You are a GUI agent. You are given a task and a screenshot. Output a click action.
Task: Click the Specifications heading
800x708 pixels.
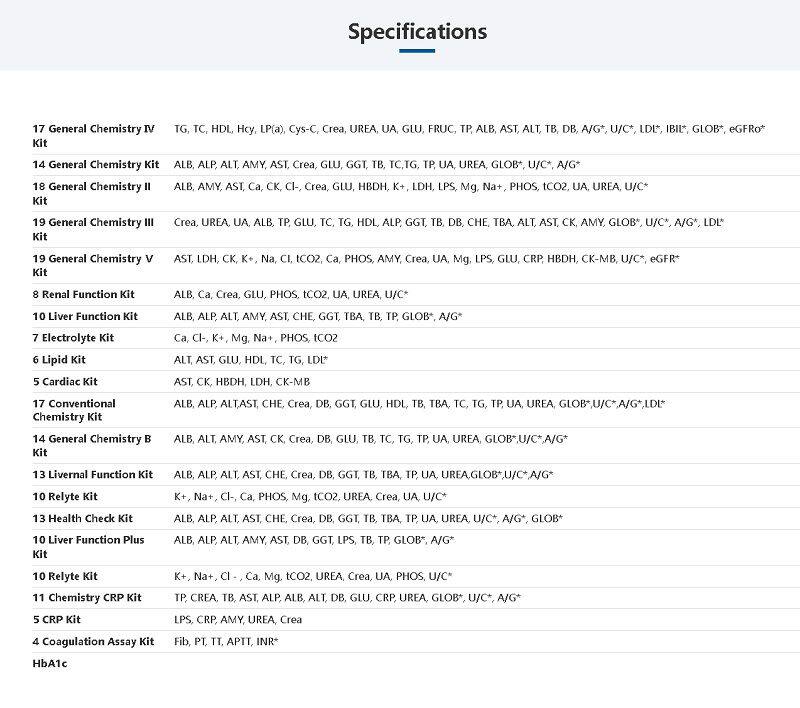coord(417,32)
